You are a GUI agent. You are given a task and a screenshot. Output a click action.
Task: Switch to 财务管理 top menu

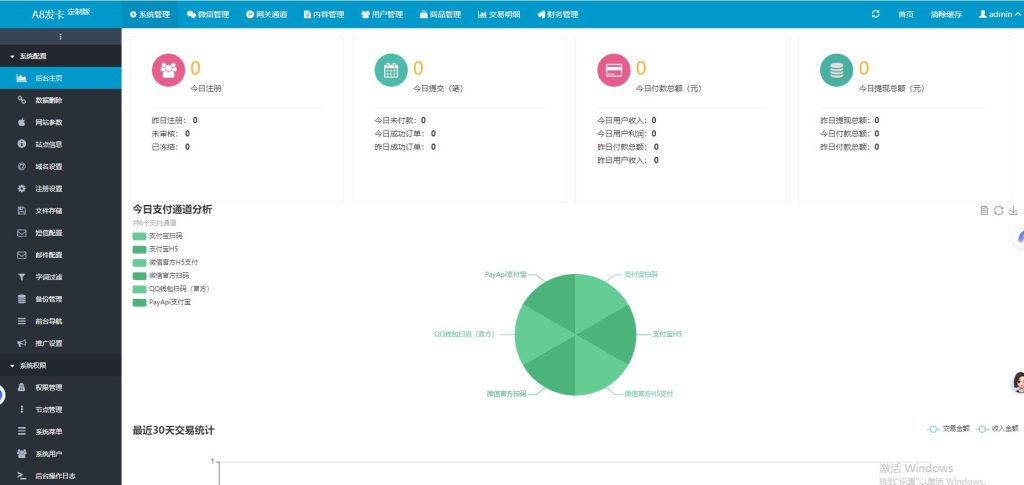click(x=557, y=14)
